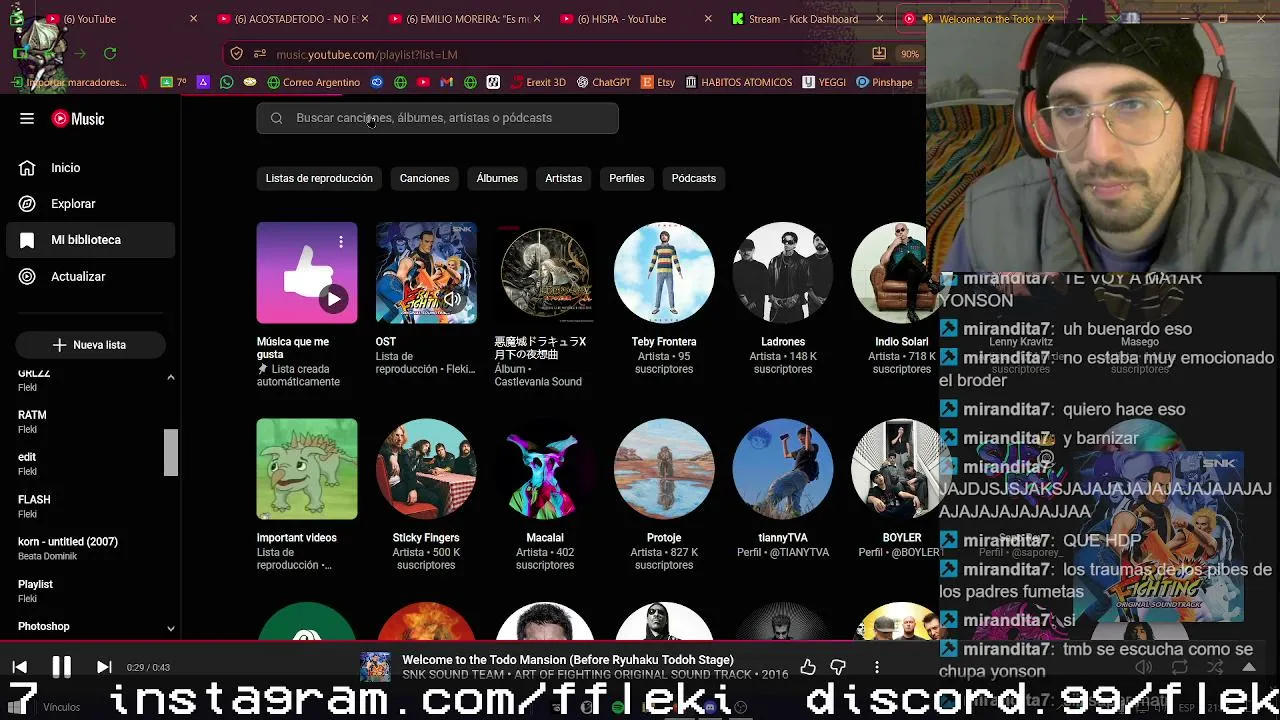Open the 90% zoom level indicator
The image size is (1280, 720).
[909, 54]
